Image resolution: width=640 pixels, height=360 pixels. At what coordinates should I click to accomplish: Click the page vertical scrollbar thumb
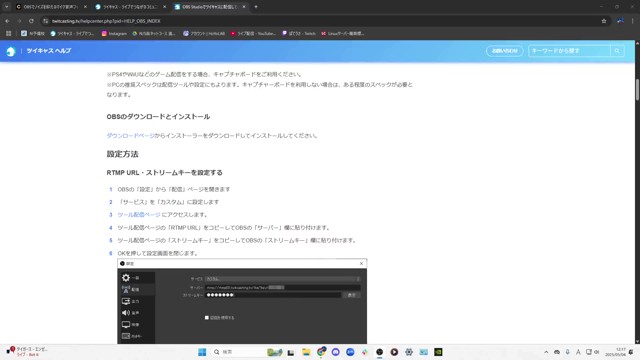(x=637, y=89)
